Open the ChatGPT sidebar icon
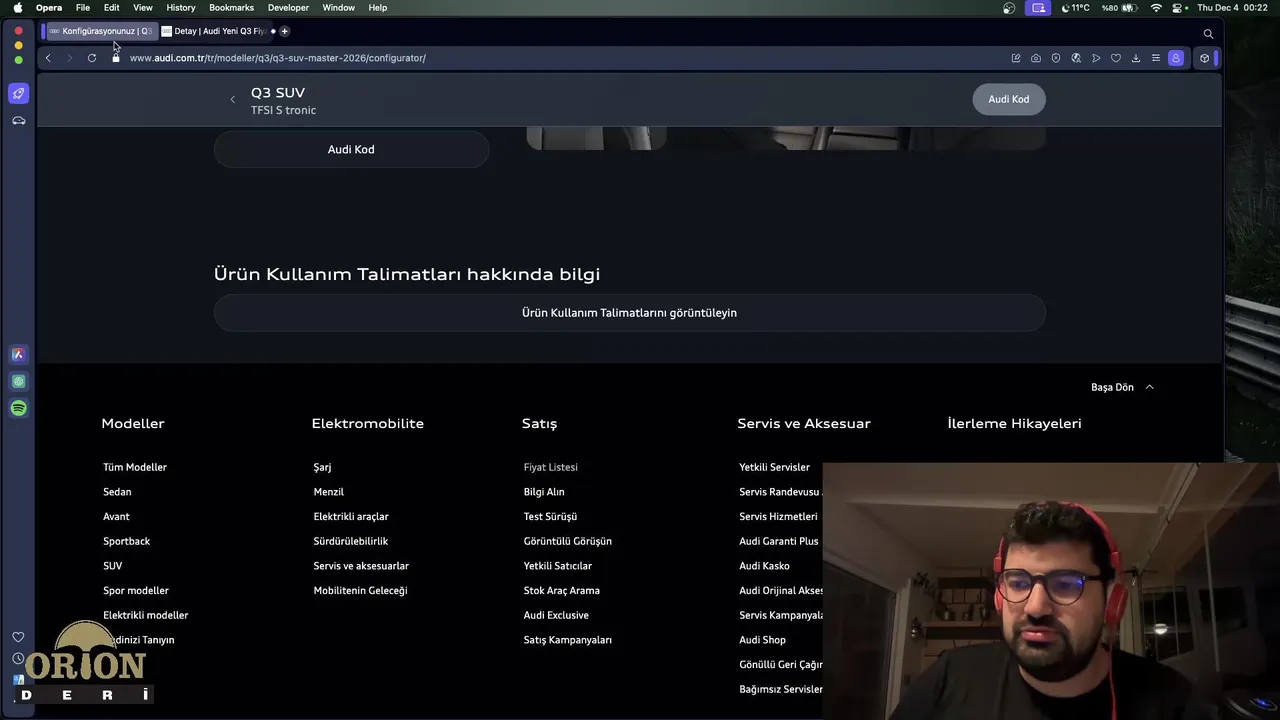This screenshot has width=1280, height=720. coord(18,381)
